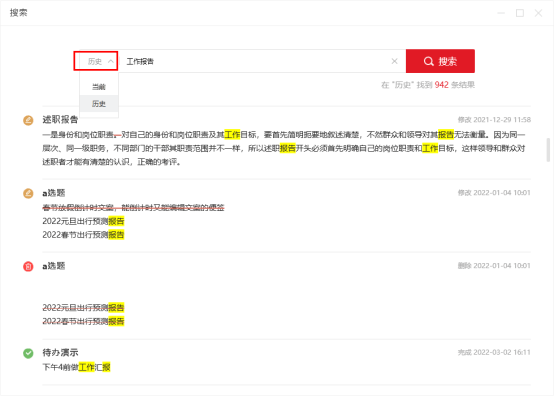Screen dimensions: 554x396
Task: Click the line 2022元旦出行预测报告 without strikethrough
Action: point(83,221)
